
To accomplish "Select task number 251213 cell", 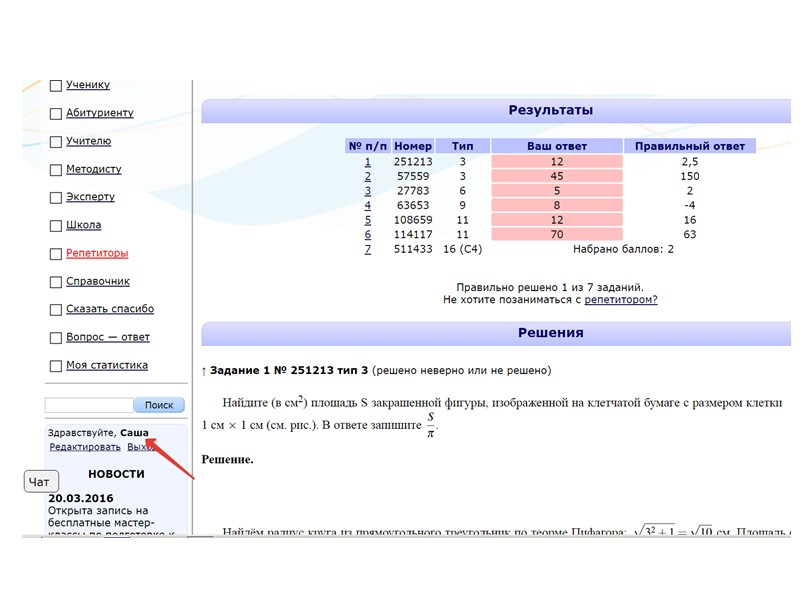I will [x=413, y=162].
